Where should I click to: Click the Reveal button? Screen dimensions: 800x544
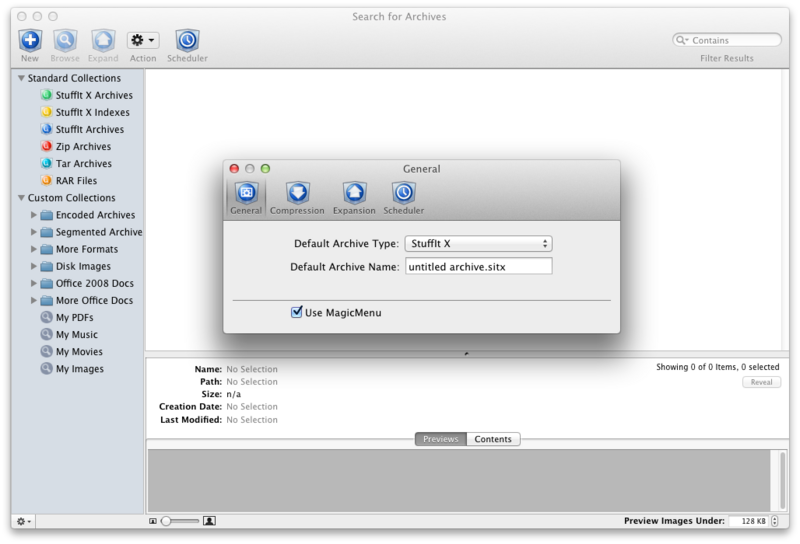click(761, 382)
